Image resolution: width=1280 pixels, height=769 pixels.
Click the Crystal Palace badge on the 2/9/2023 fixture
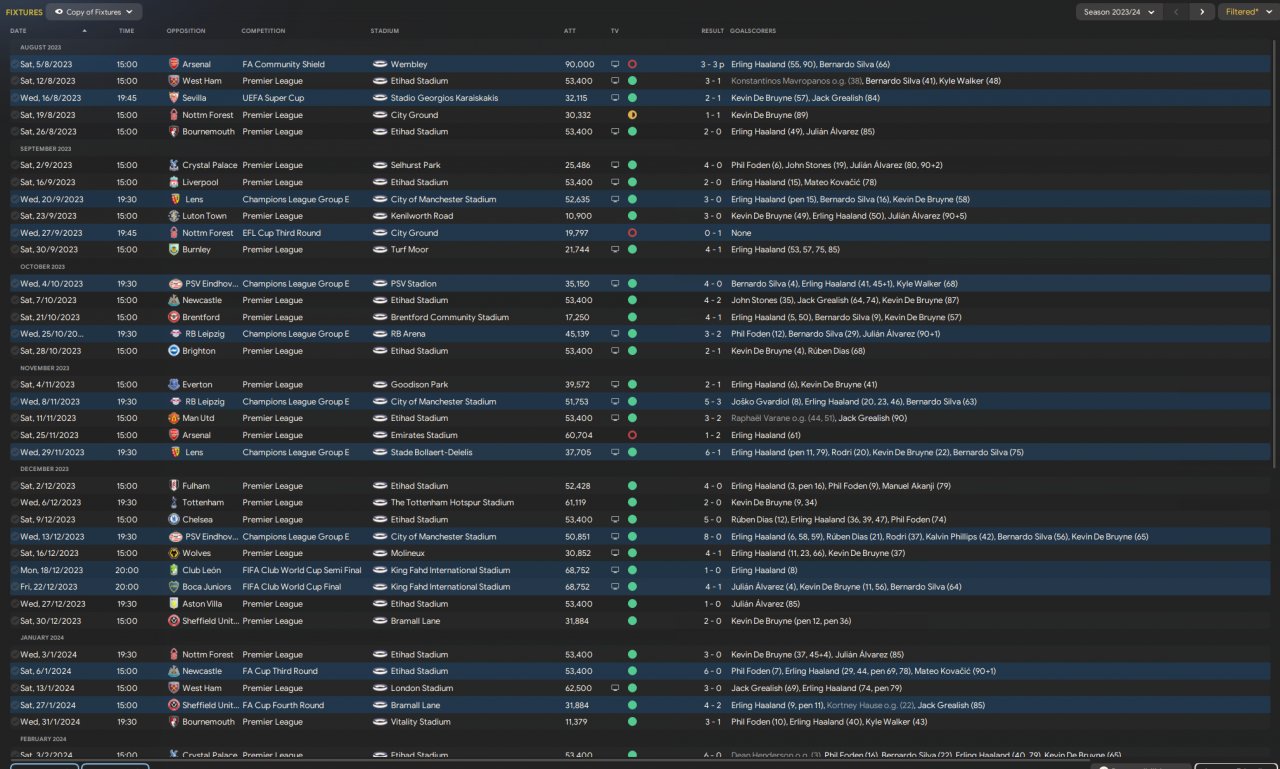pyautogui.click(x=175, y=165)
